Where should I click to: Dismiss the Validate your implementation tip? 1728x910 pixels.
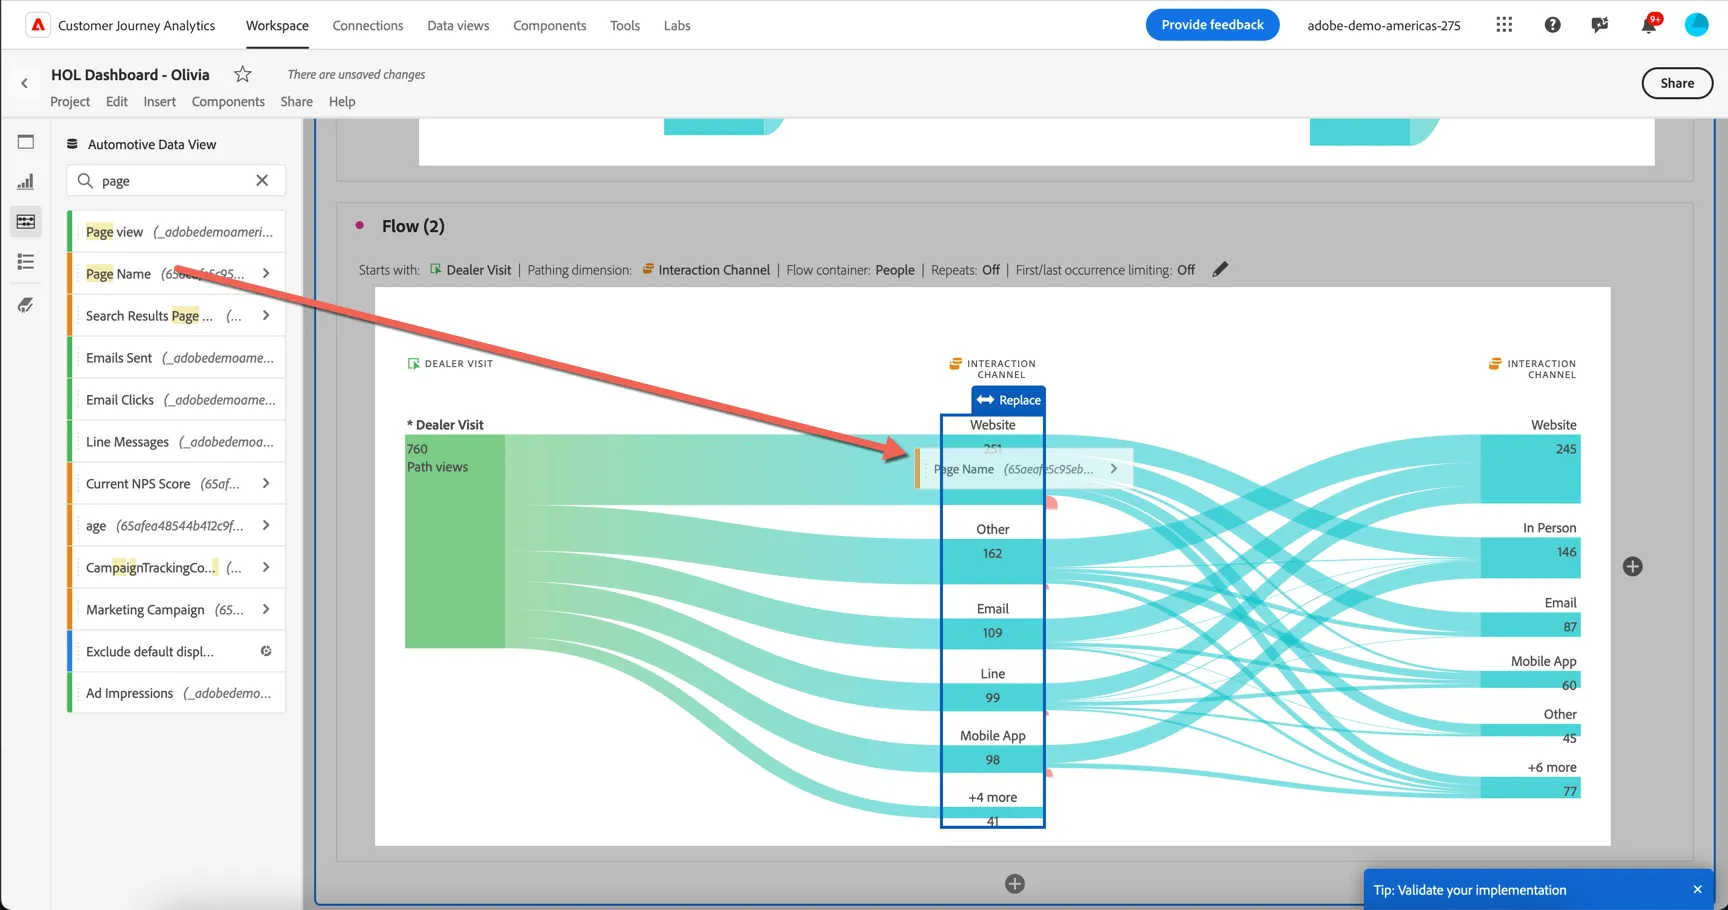pyautogui.click(x=1697, y=890)
